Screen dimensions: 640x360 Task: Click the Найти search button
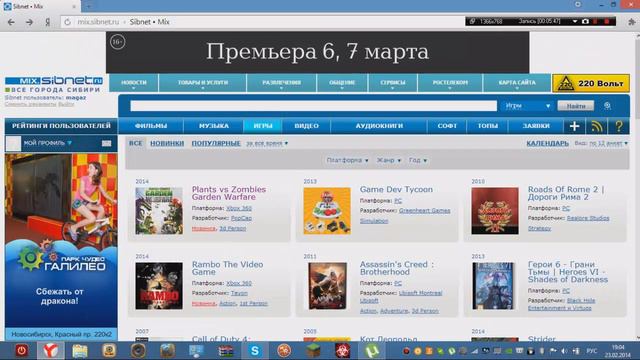[x=576, y=106]
